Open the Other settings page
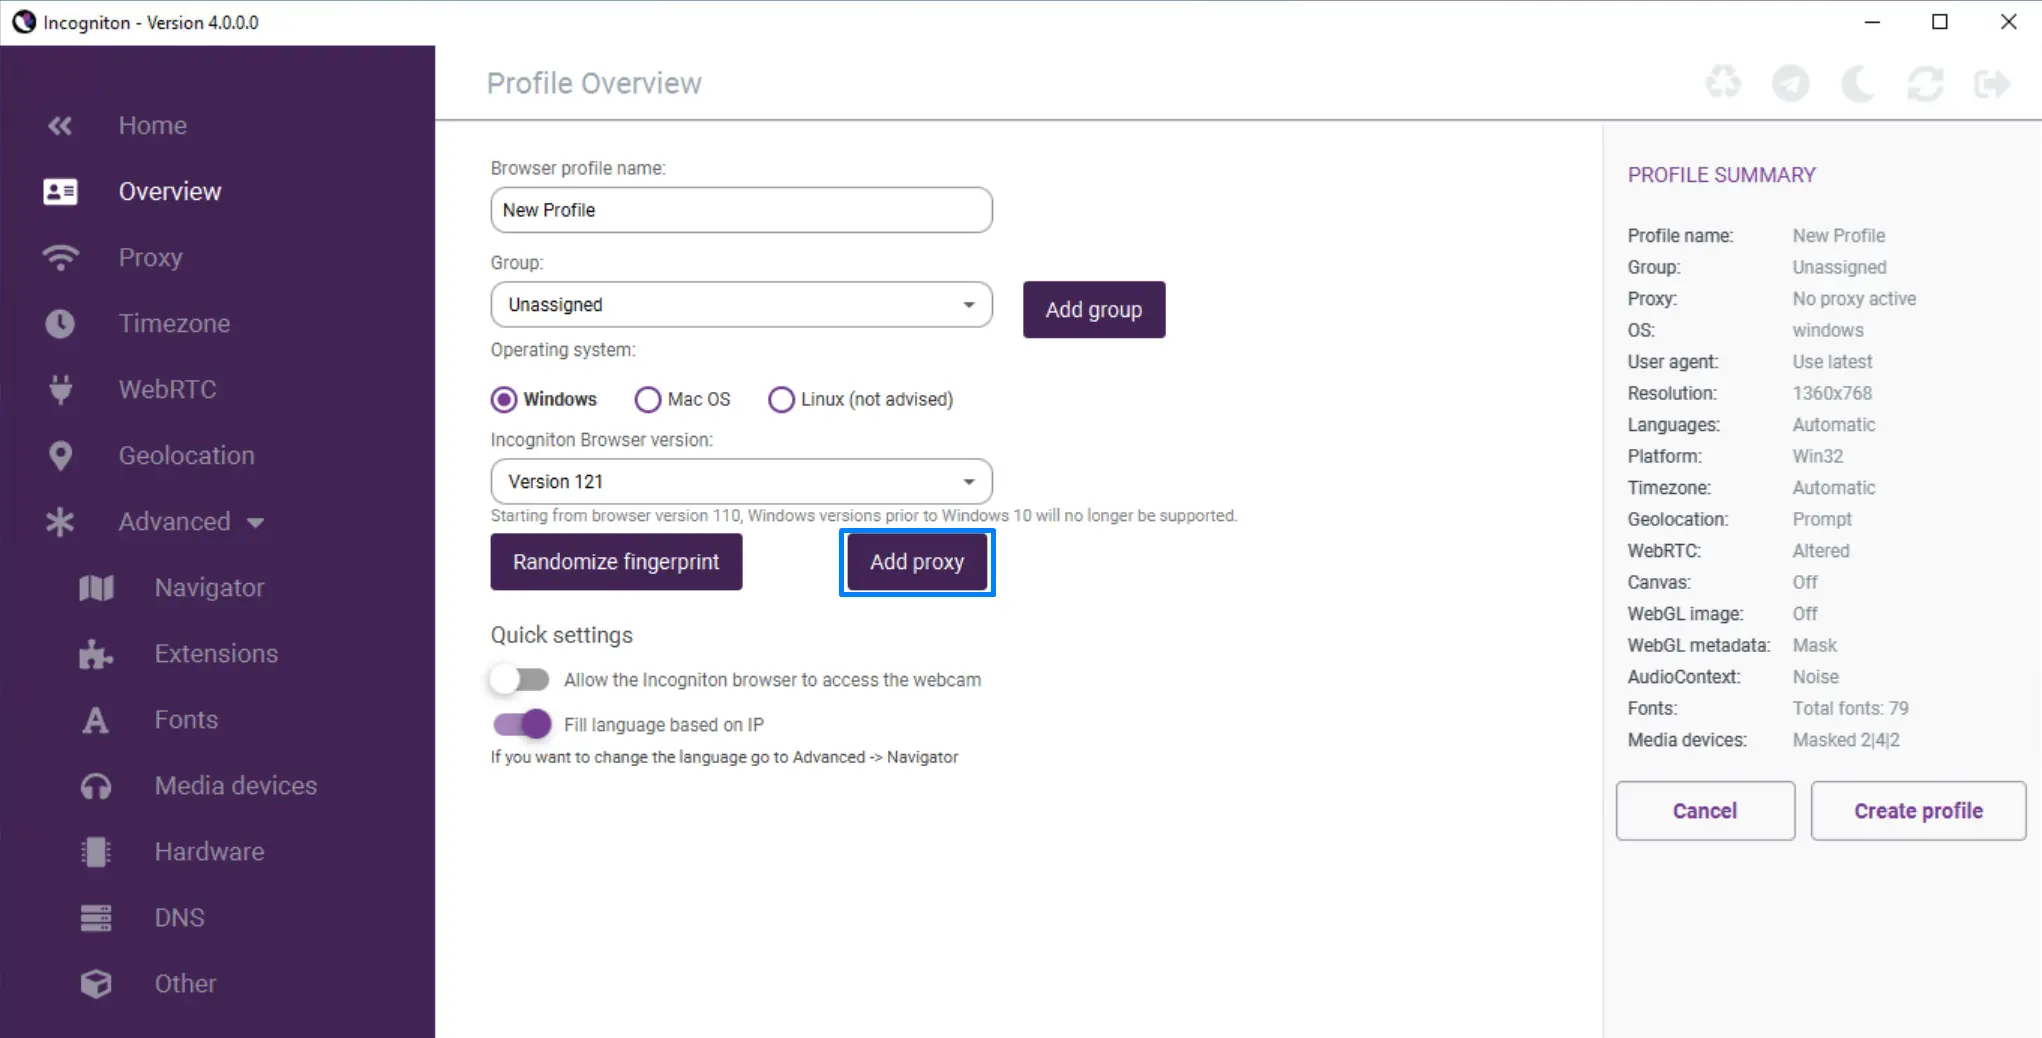Viewport: 2042px width, 1038px height. point(185,984)
